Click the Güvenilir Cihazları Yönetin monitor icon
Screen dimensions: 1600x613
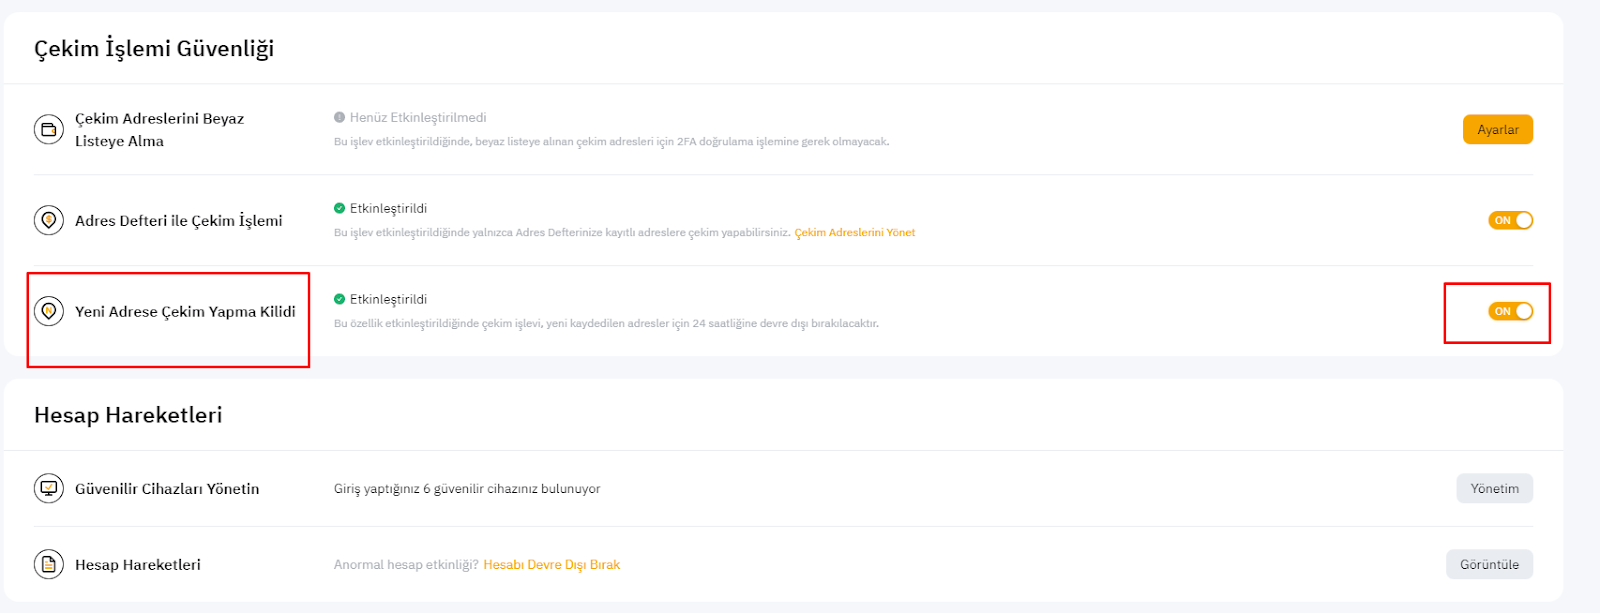(49, 488)
